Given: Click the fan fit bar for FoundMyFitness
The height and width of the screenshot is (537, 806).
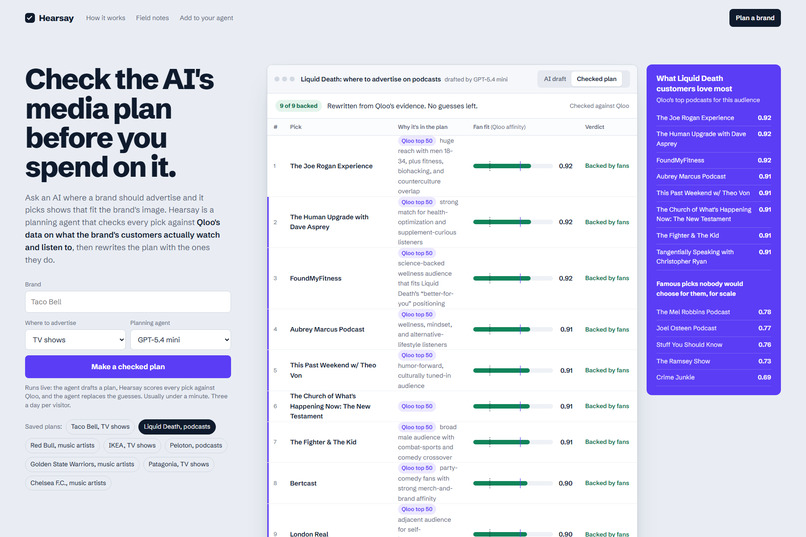Looking at the screenshot, I should pyautogui.click(x=512, y=278).
